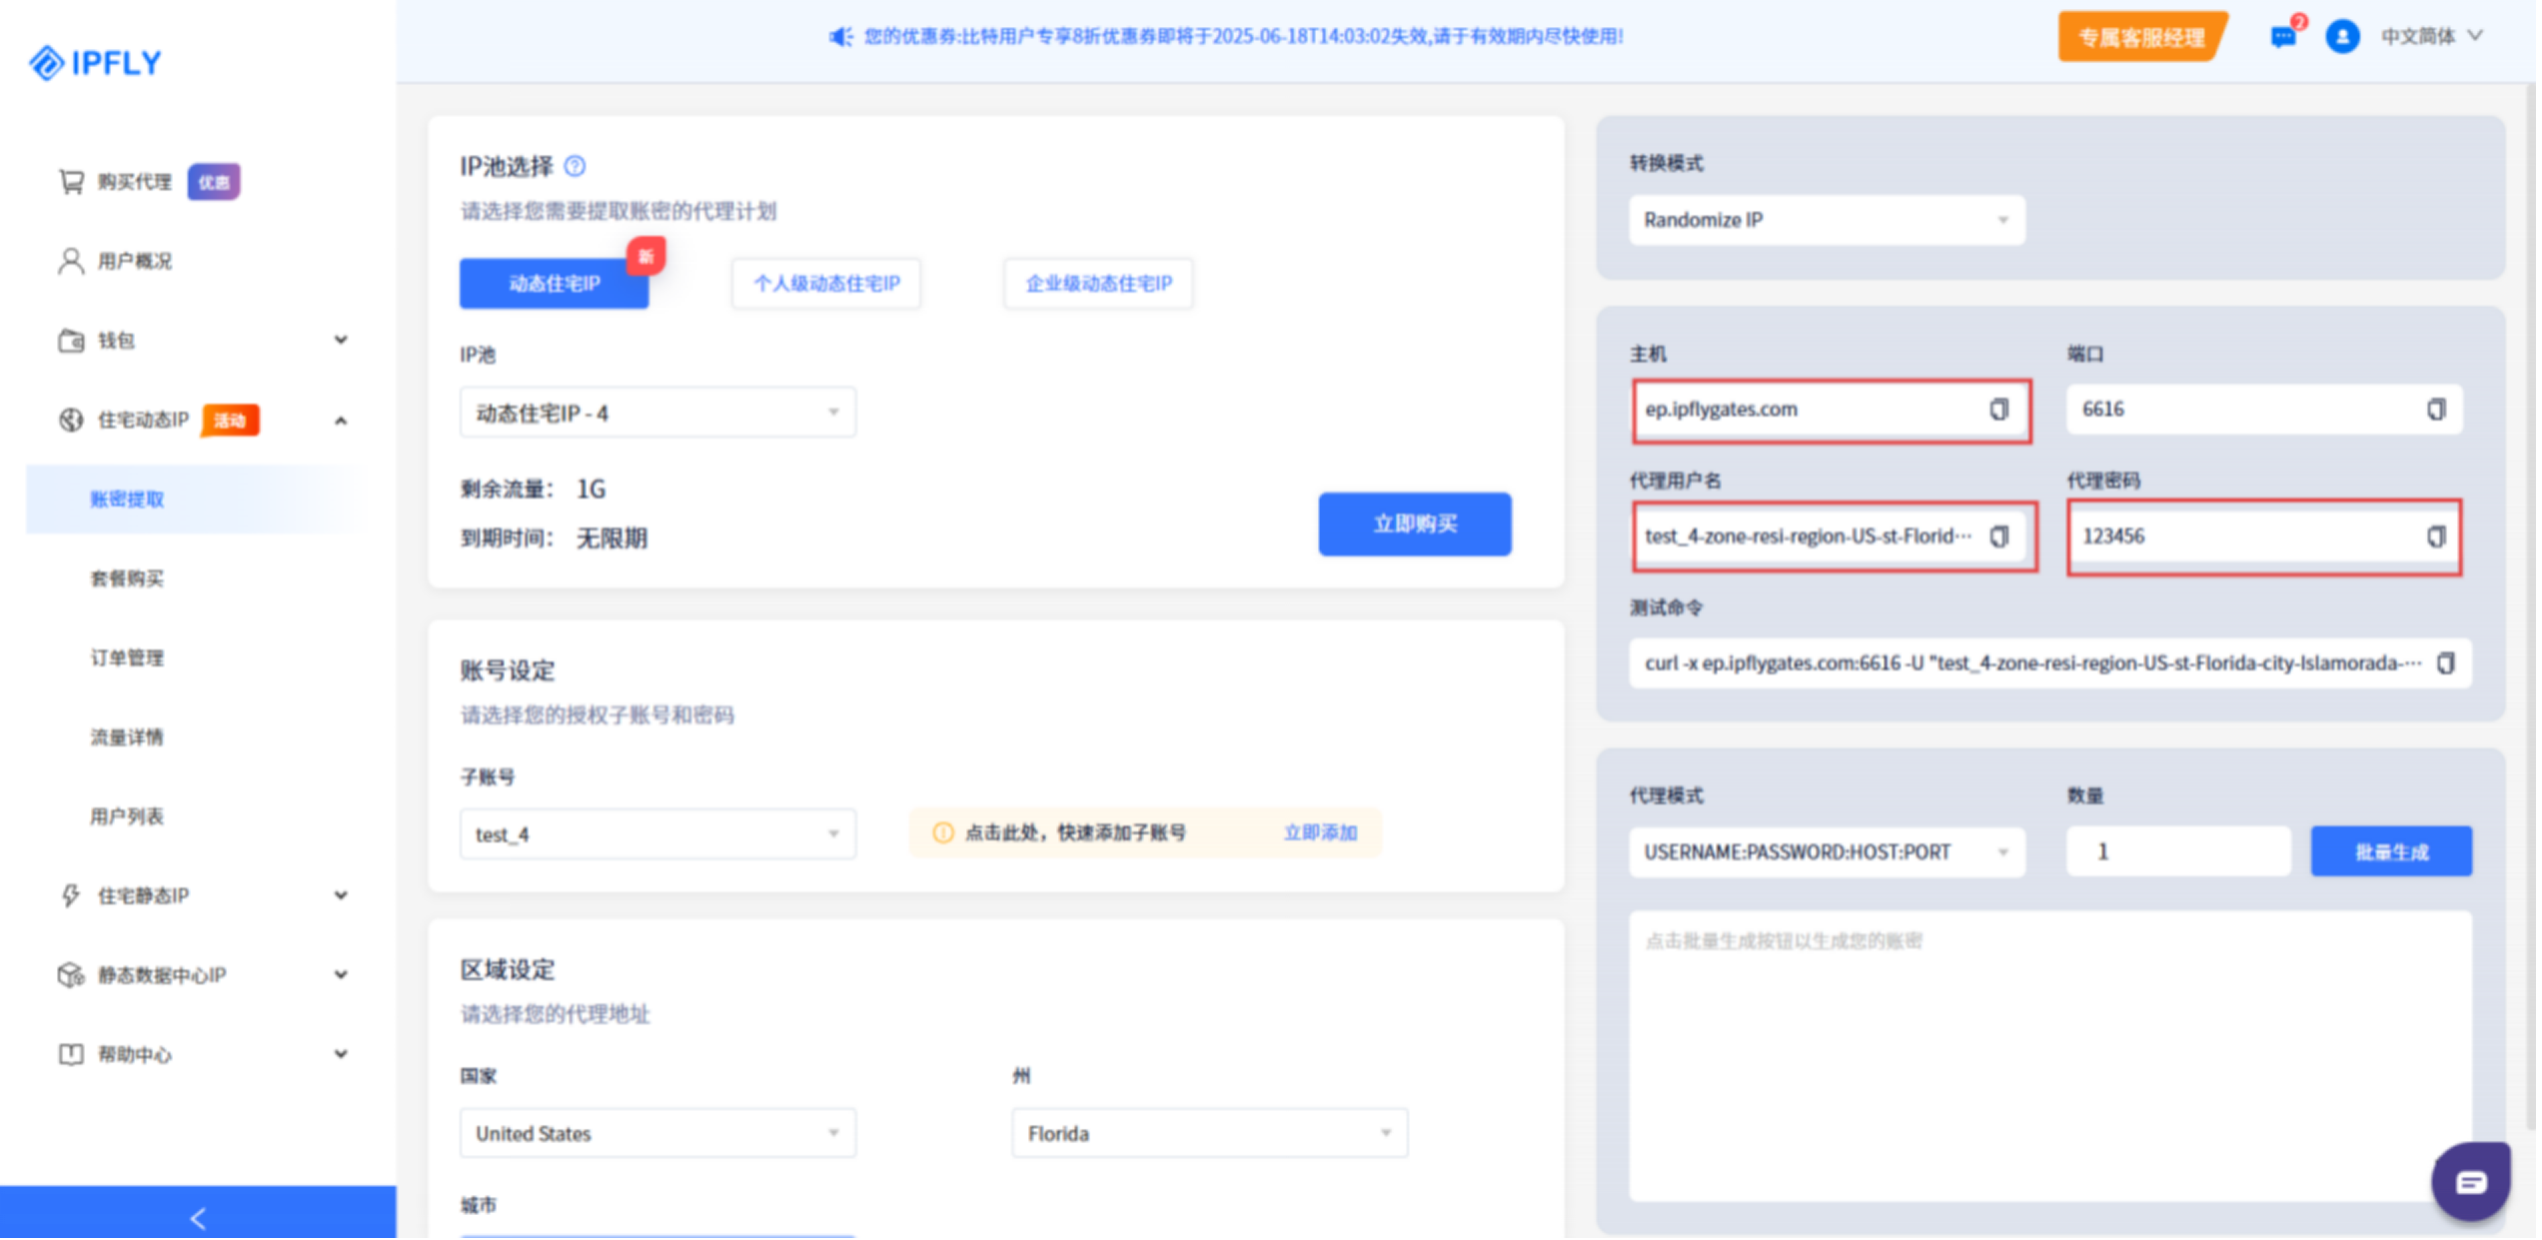The height and width of the screenshot is (1240, 2542).
Task: Click the announcement speaker icon
Action: point(842,37)
